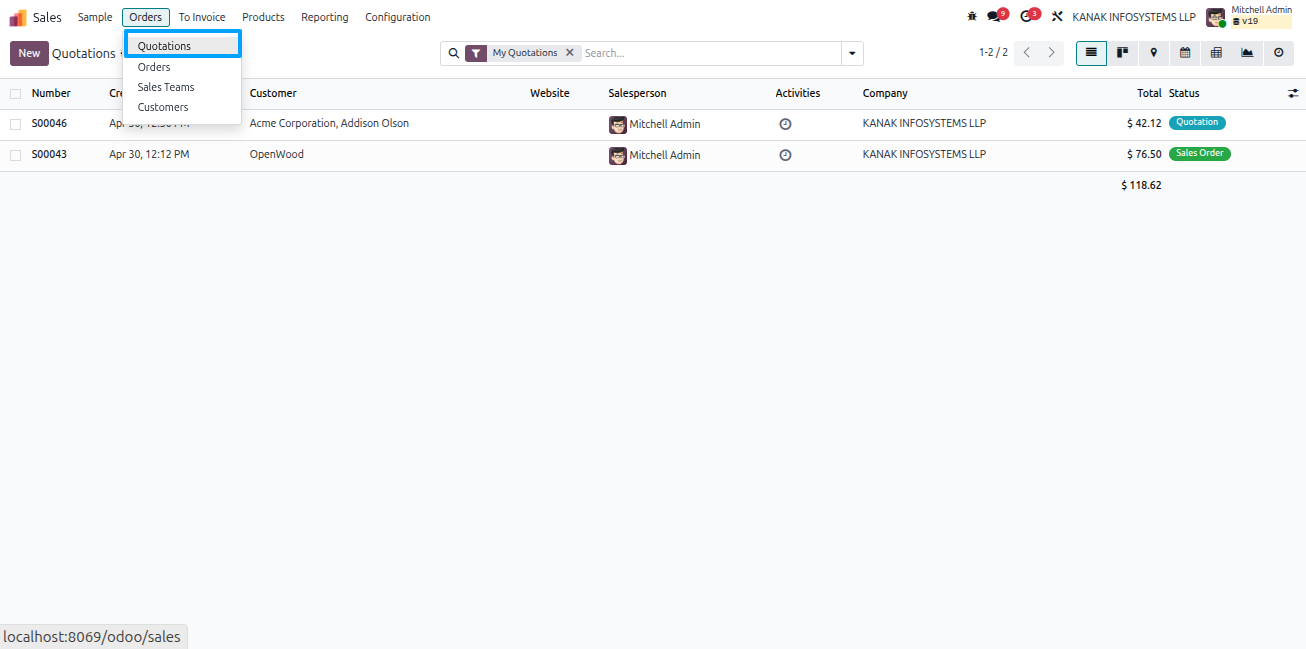1306x649 pixels.
Task: Open the Map view
Action: pyautogui.click(x=1153, y=53)
